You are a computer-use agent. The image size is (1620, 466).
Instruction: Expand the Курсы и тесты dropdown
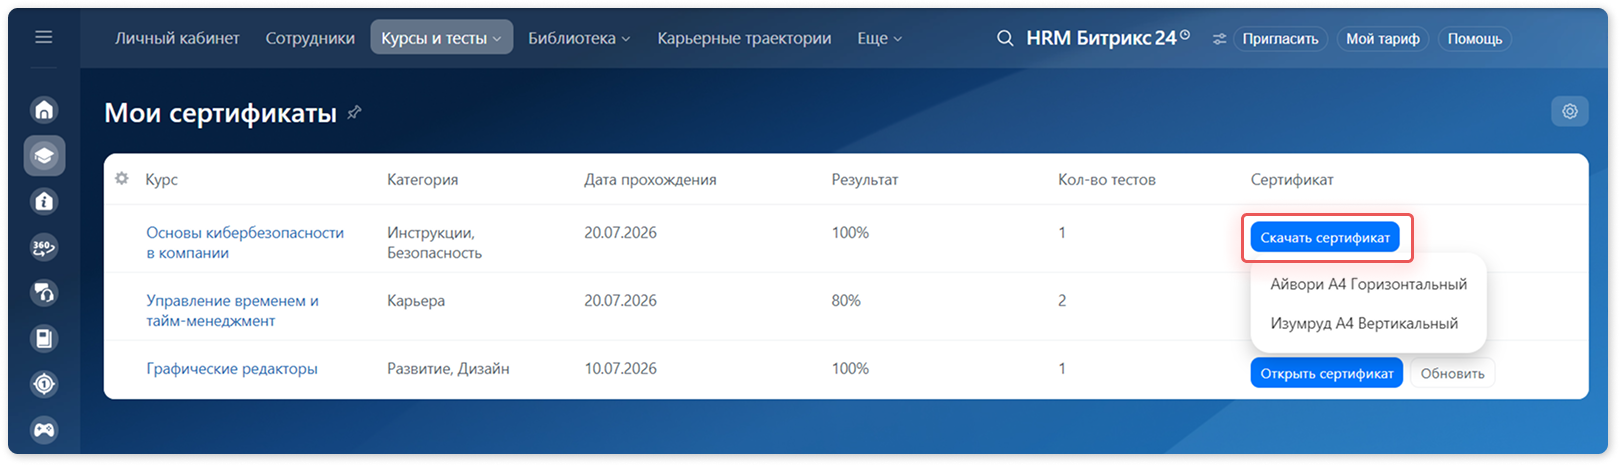click(441, 38)
